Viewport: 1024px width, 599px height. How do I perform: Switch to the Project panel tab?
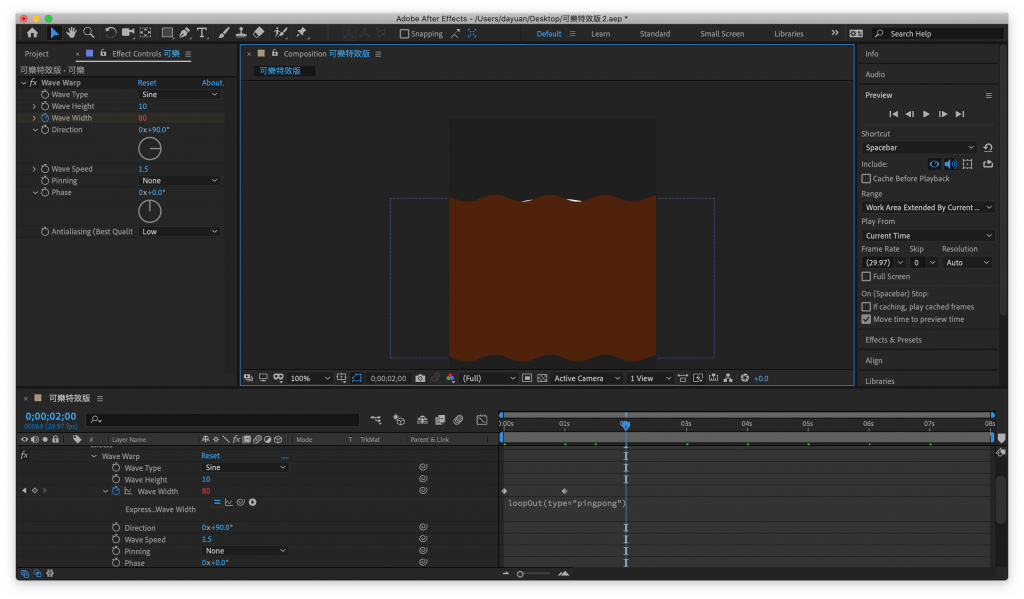point(37,54)
